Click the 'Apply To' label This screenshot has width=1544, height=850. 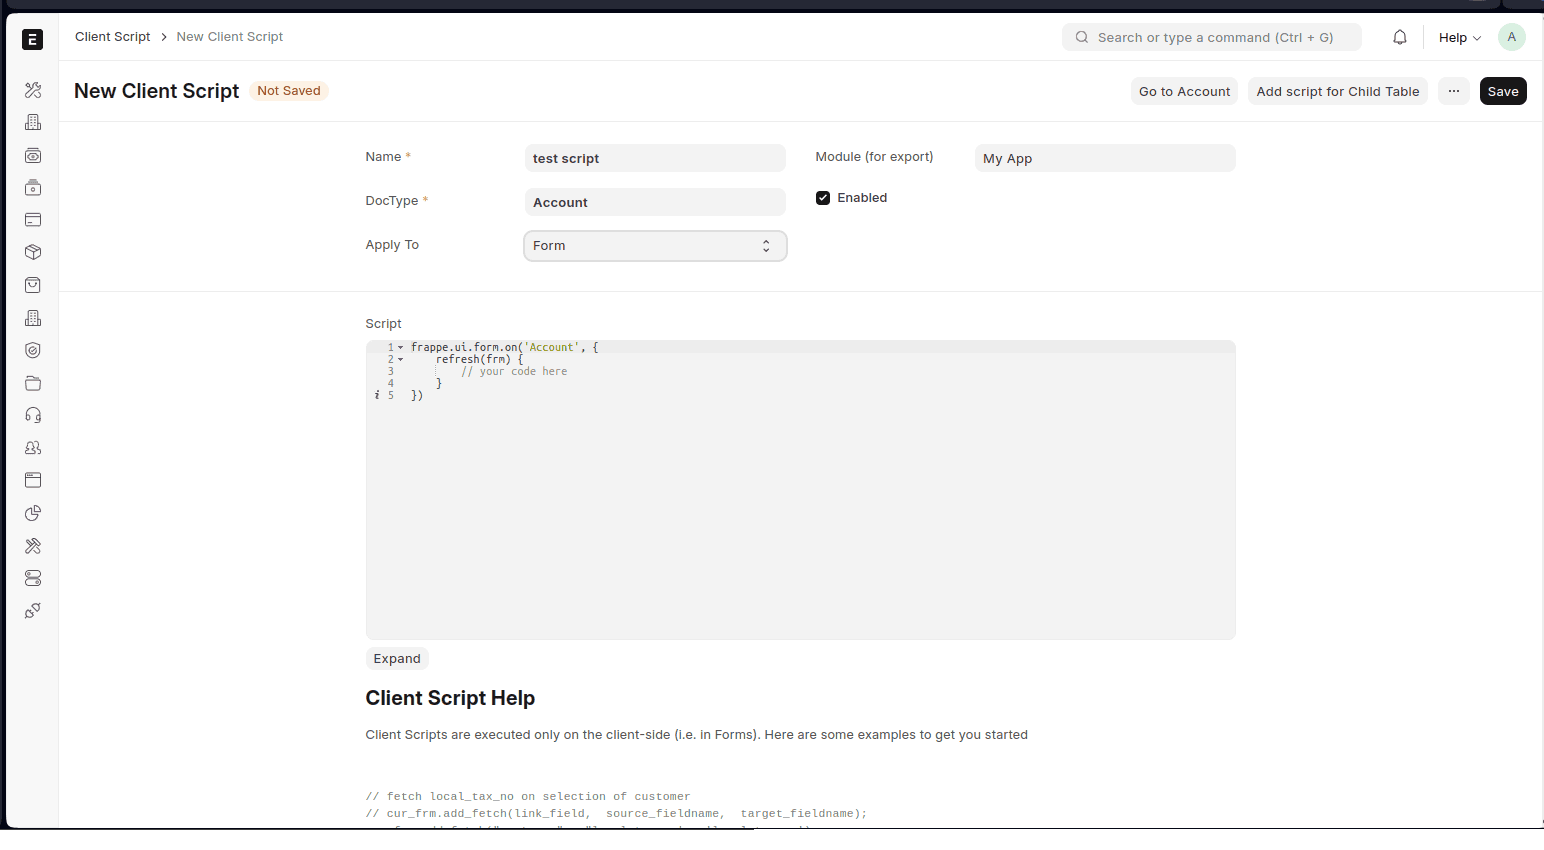coord(392,245)
